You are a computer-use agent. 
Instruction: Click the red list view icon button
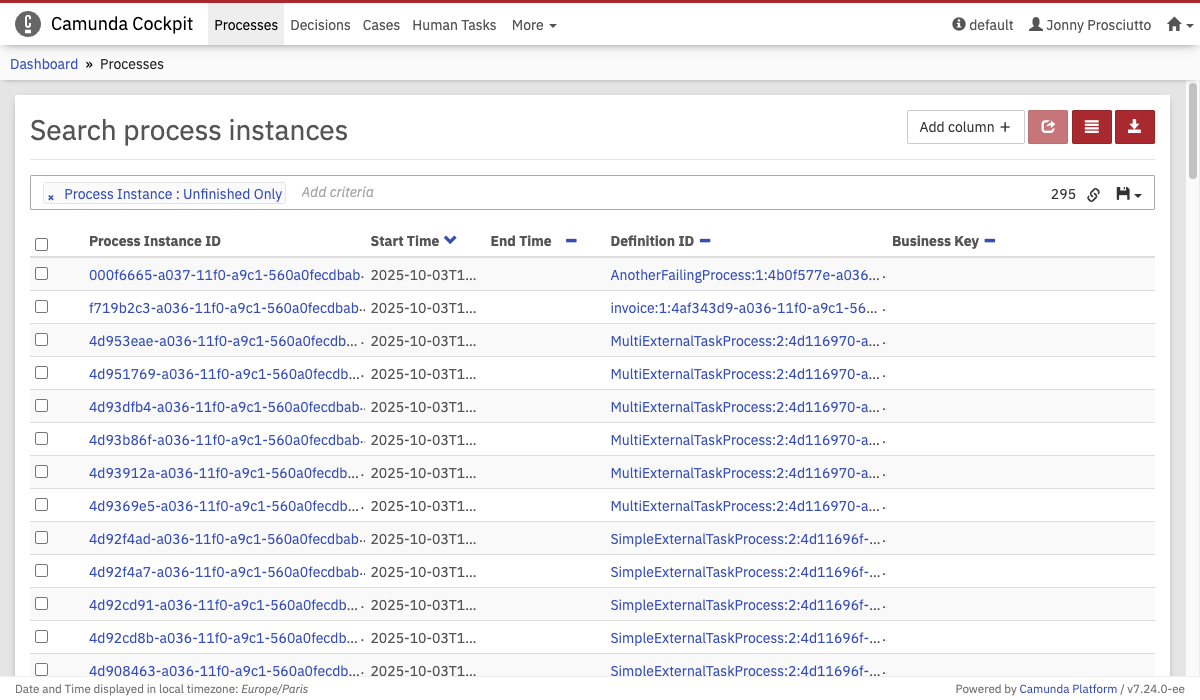1091,127
